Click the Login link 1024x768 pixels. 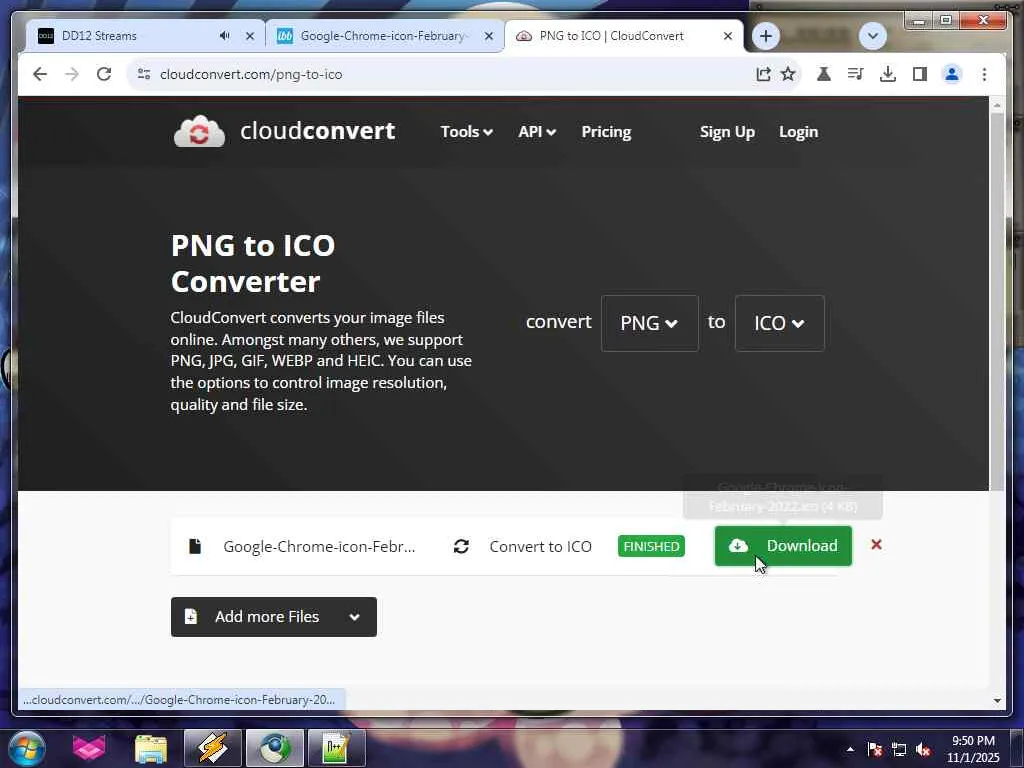[x=798, y=132]
